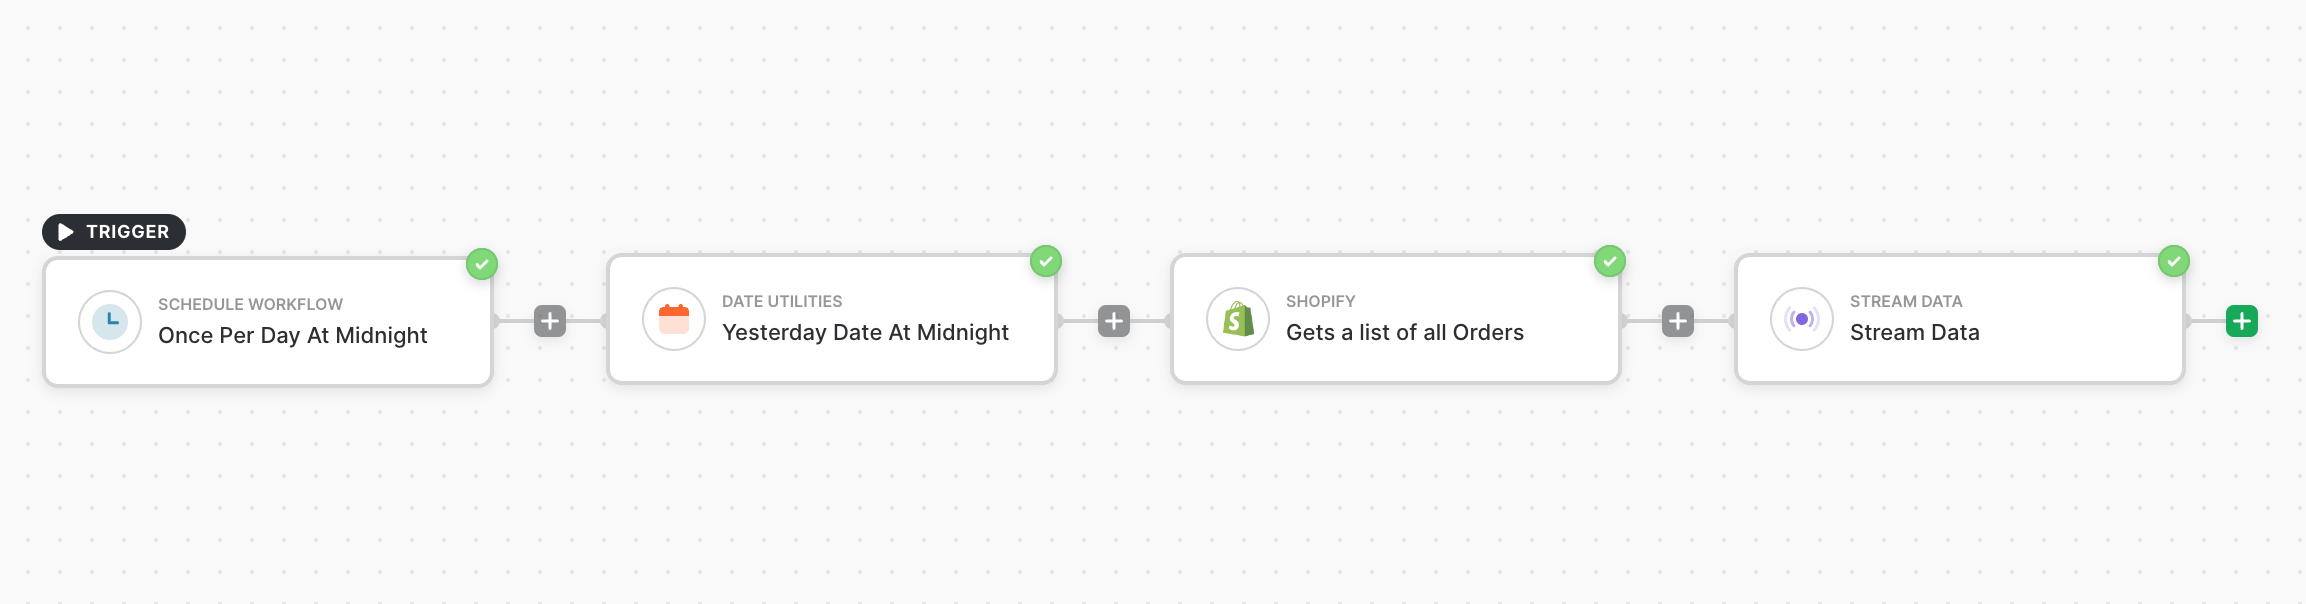Click the green checkmark on Stream Data

tap(2174, 261)
